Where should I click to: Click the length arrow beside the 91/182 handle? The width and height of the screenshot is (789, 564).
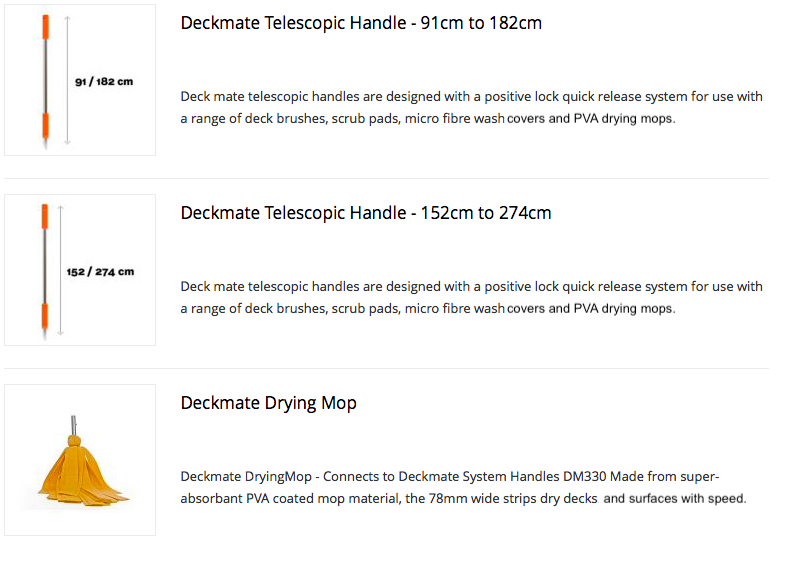[x=67, y=80]
